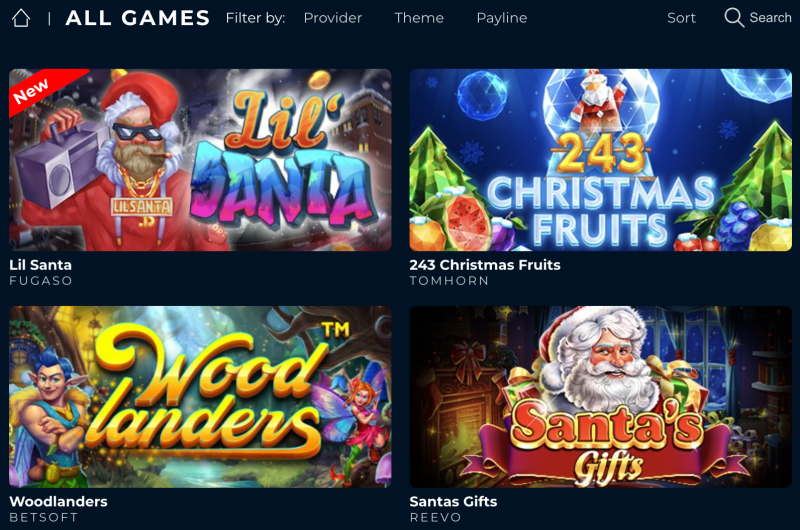Select the BETSOFT provider label
The height and width of the screenshot is (530, 800).
coord(43,517)
